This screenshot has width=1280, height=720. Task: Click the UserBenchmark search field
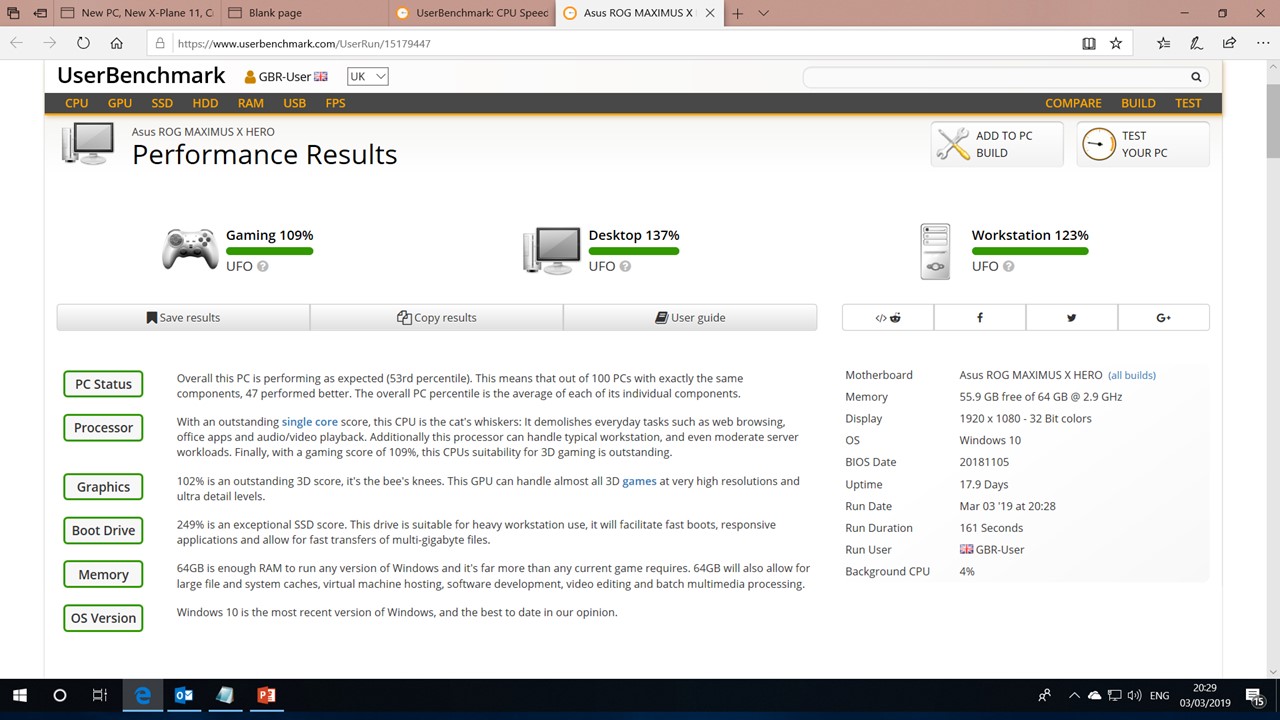coord(995,77)
